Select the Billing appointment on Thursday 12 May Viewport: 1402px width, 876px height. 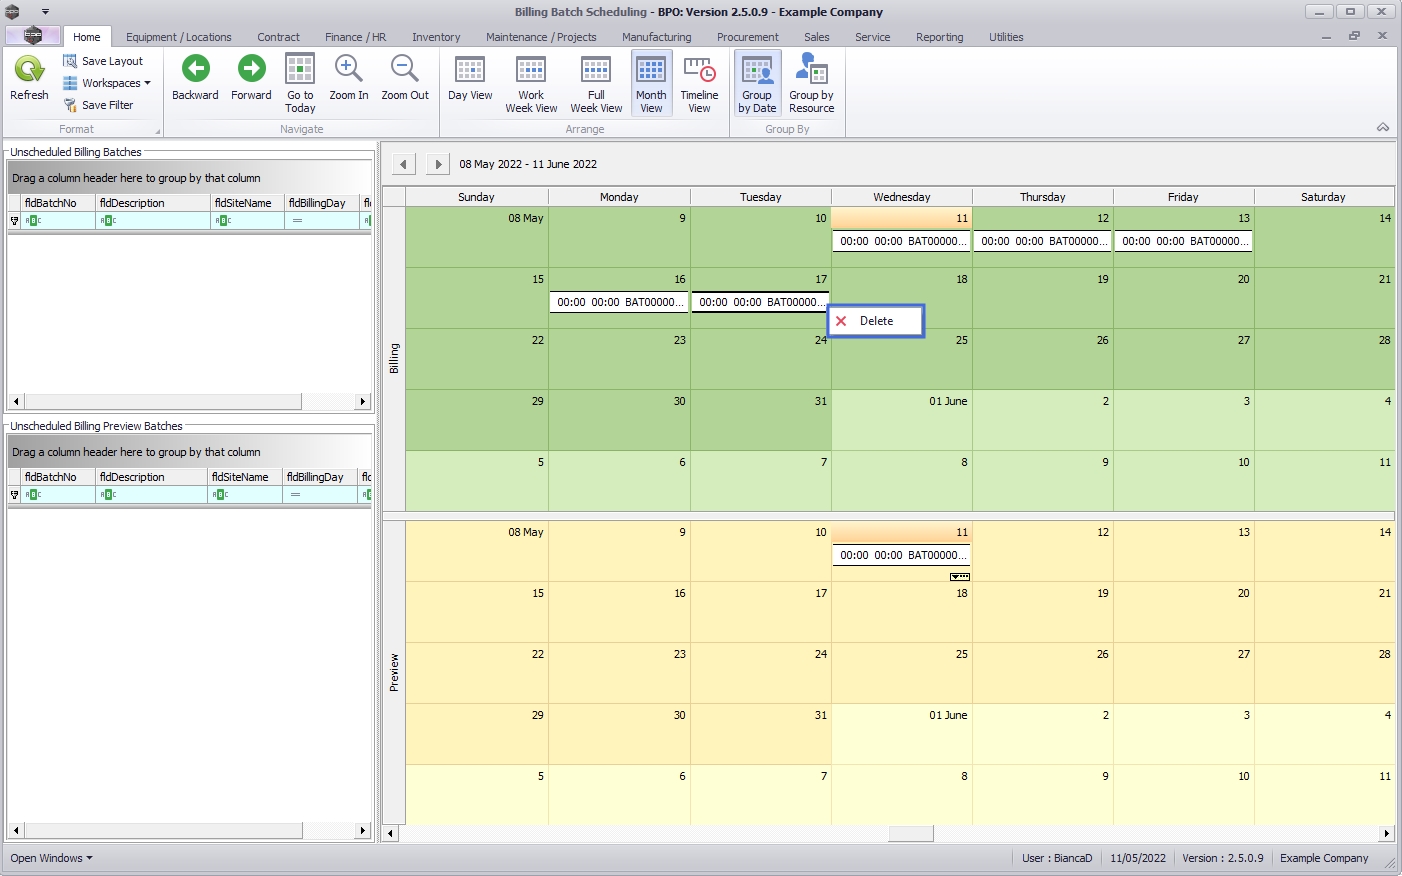[x=1042, y=241]
